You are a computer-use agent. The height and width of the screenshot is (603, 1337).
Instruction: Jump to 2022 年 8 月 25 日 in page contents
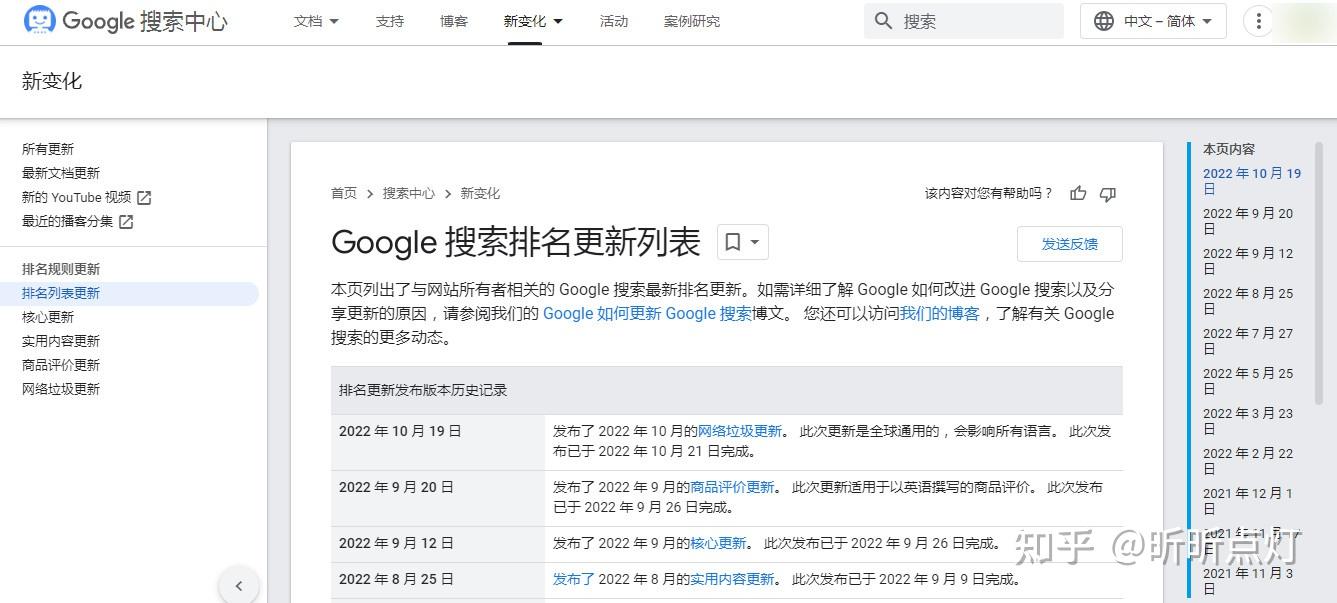pyautogui.click(x=1248, y=301)
